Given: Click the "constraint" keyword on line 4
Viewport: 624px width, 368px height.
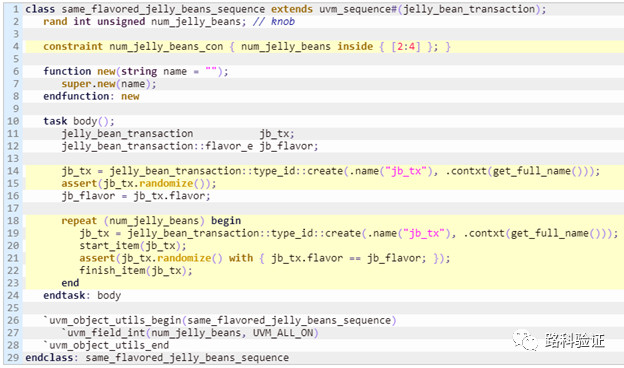Looking at the screenshot, I should 73,46.
